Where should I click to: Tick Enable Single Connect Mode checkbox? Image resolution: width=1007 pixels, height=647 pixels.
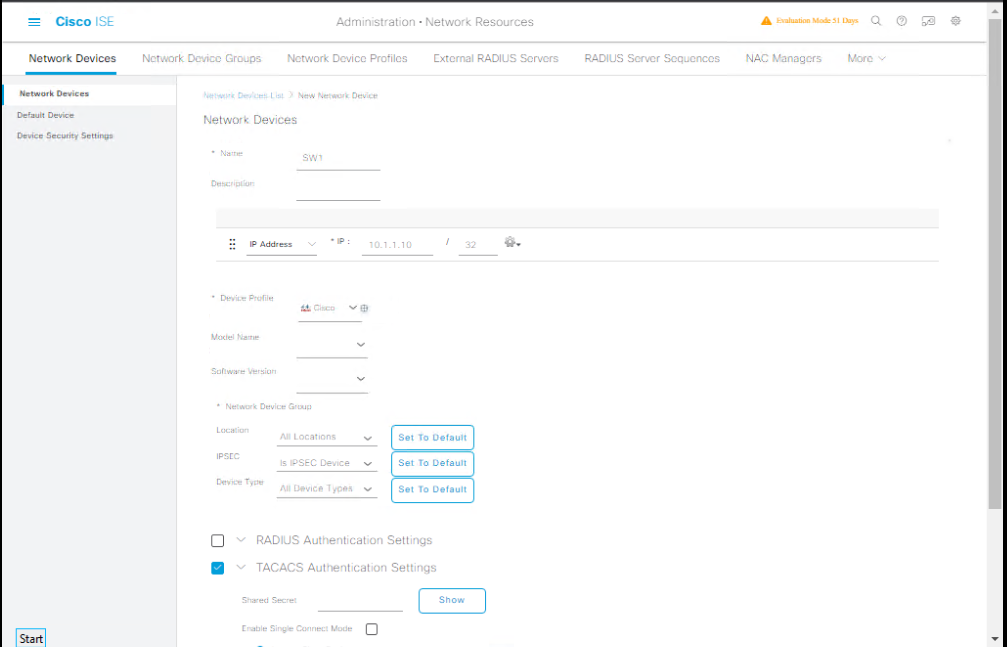point(371,629)
